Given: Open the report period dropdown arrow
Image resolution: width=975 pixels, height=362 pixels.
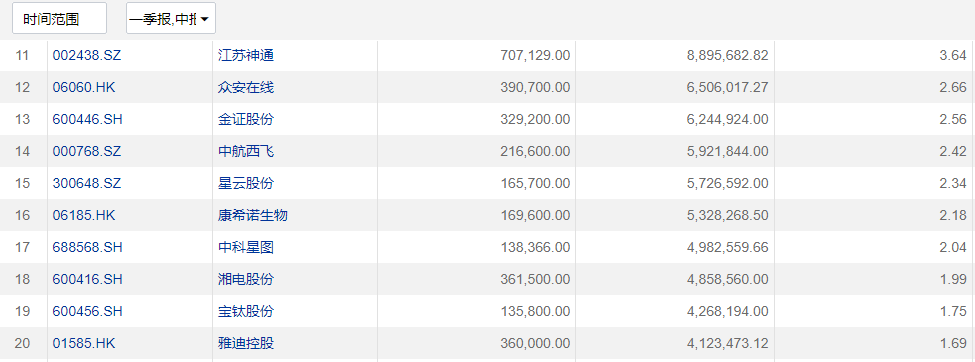Looking at the screenshot, I should pyautogui.click(x=205, y=19).
